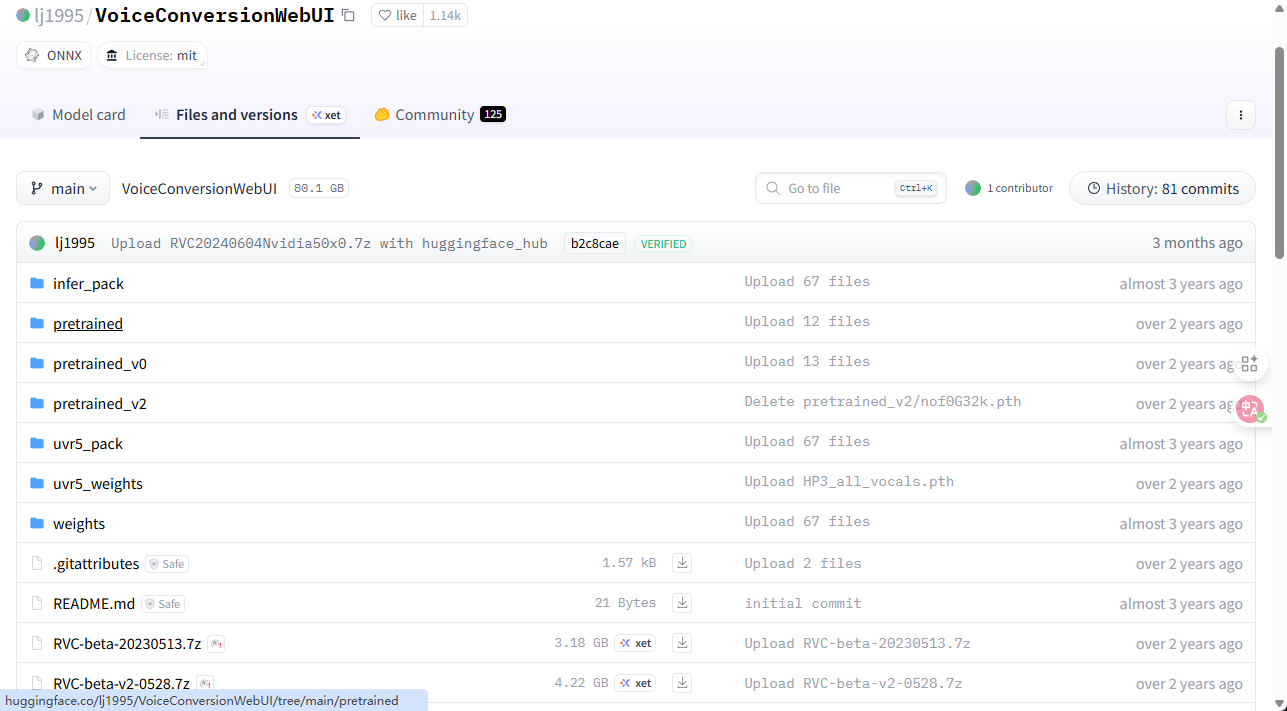Download the .gitattributes file
Image resolution: width=1287 pixels, height=711 pixels.
coord(682,563)
